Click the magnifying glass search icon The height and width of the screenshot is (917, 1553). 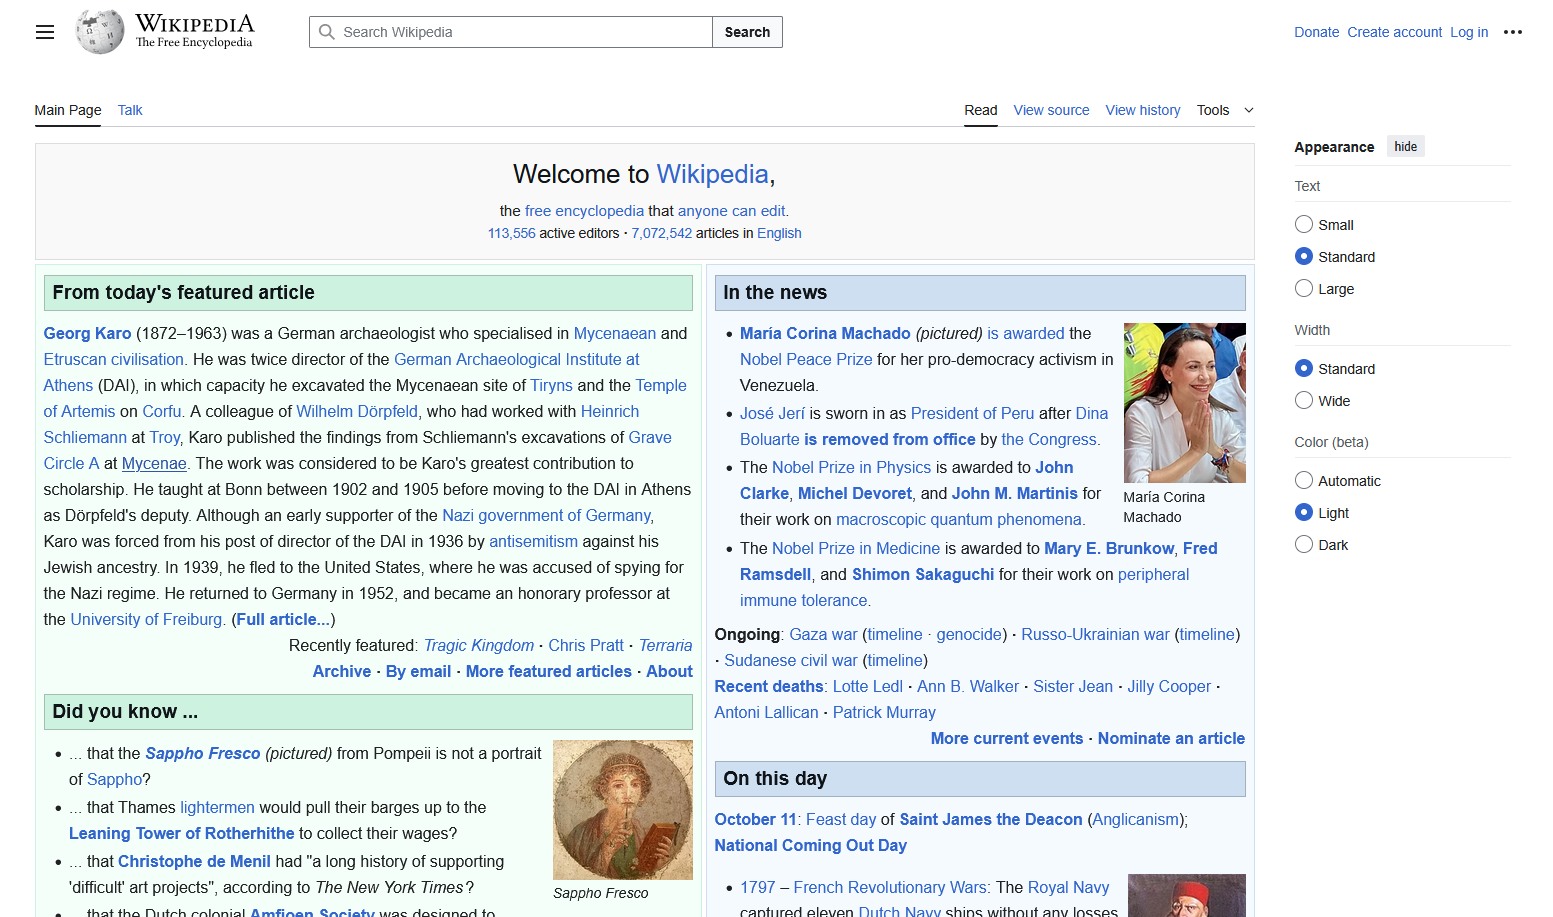(x=326, y=32)
